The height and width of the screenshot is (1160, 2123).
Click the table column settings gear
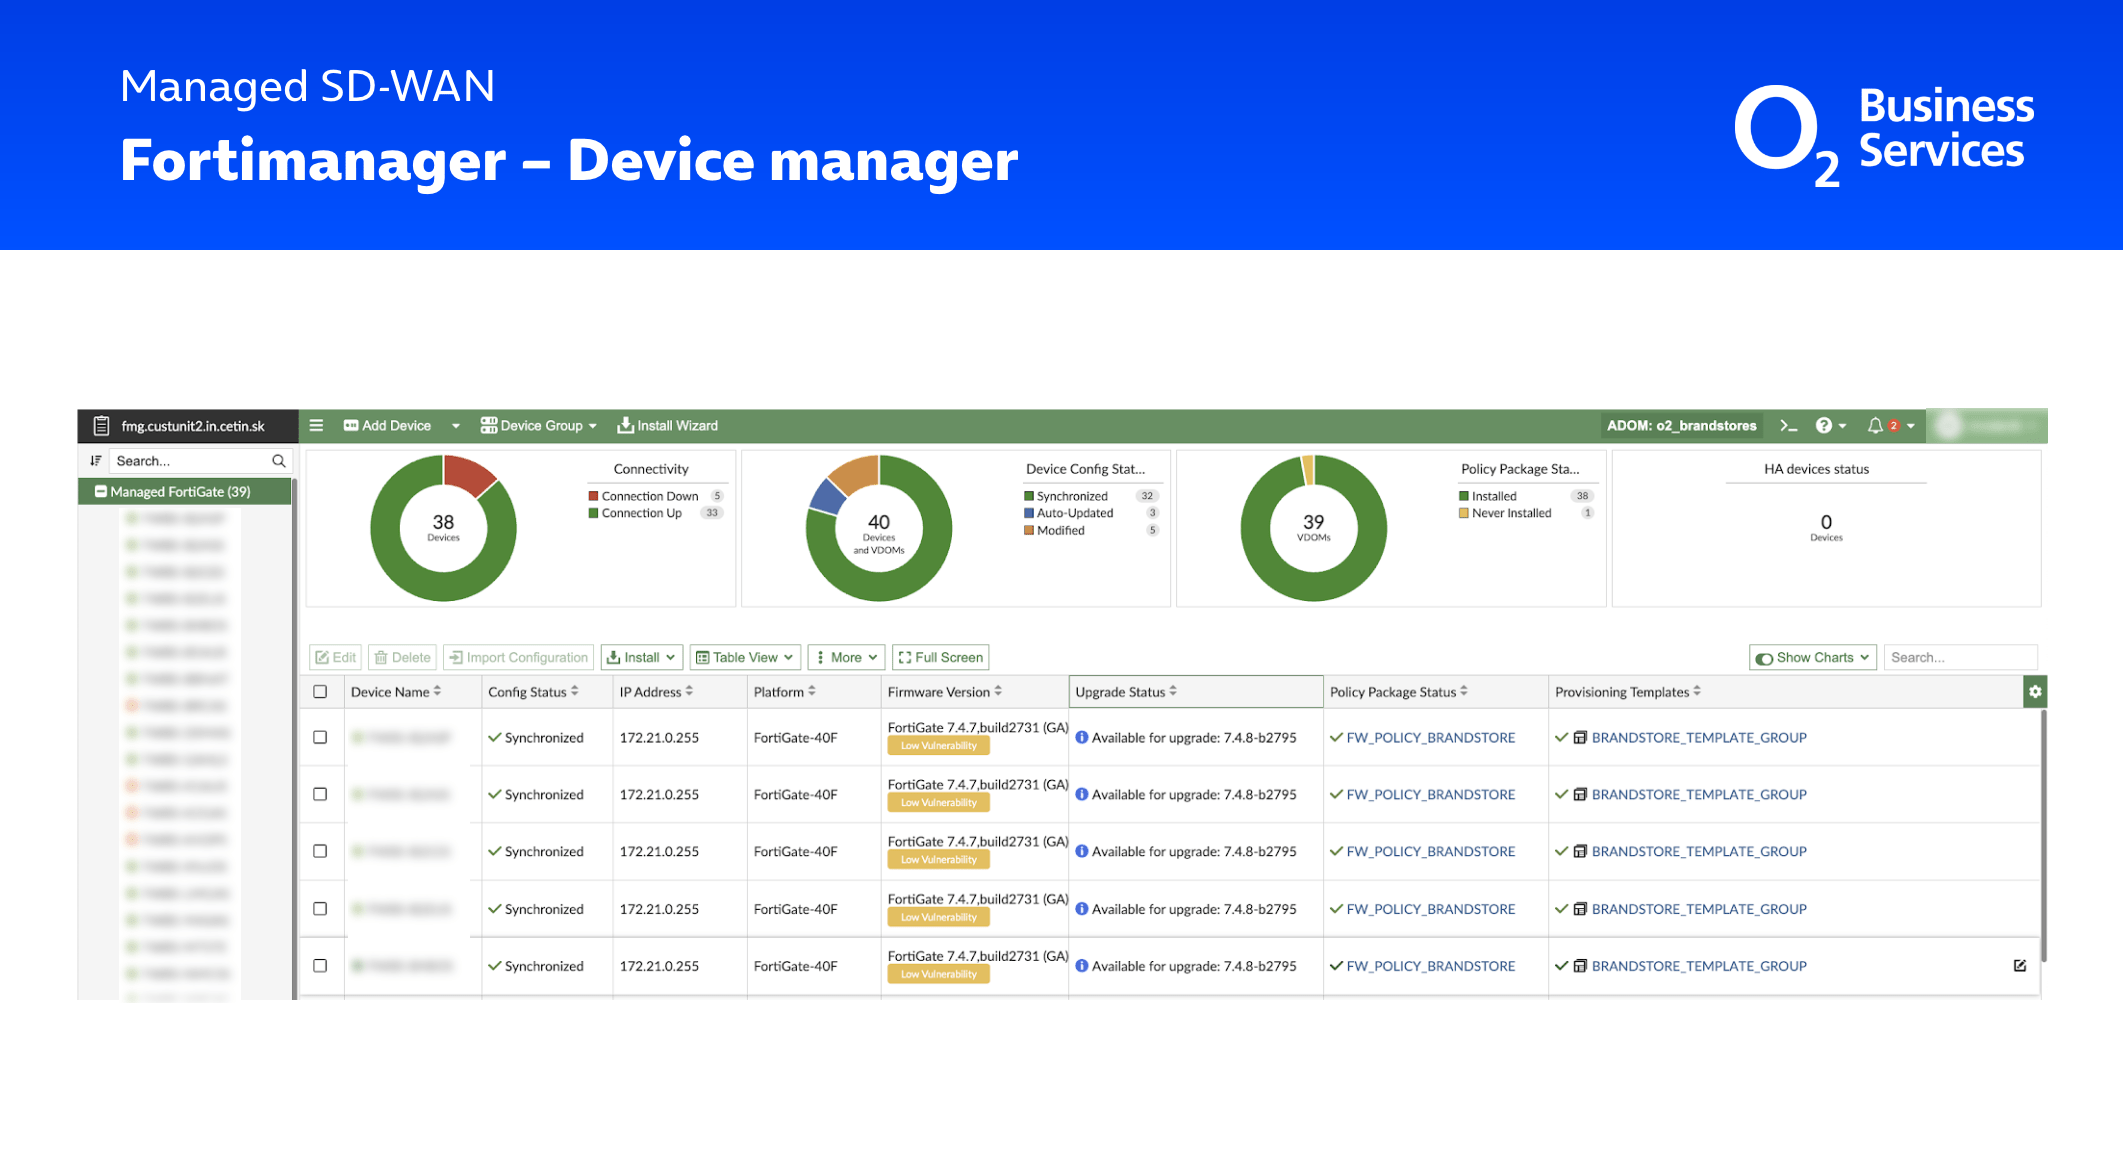point(2034,692)
